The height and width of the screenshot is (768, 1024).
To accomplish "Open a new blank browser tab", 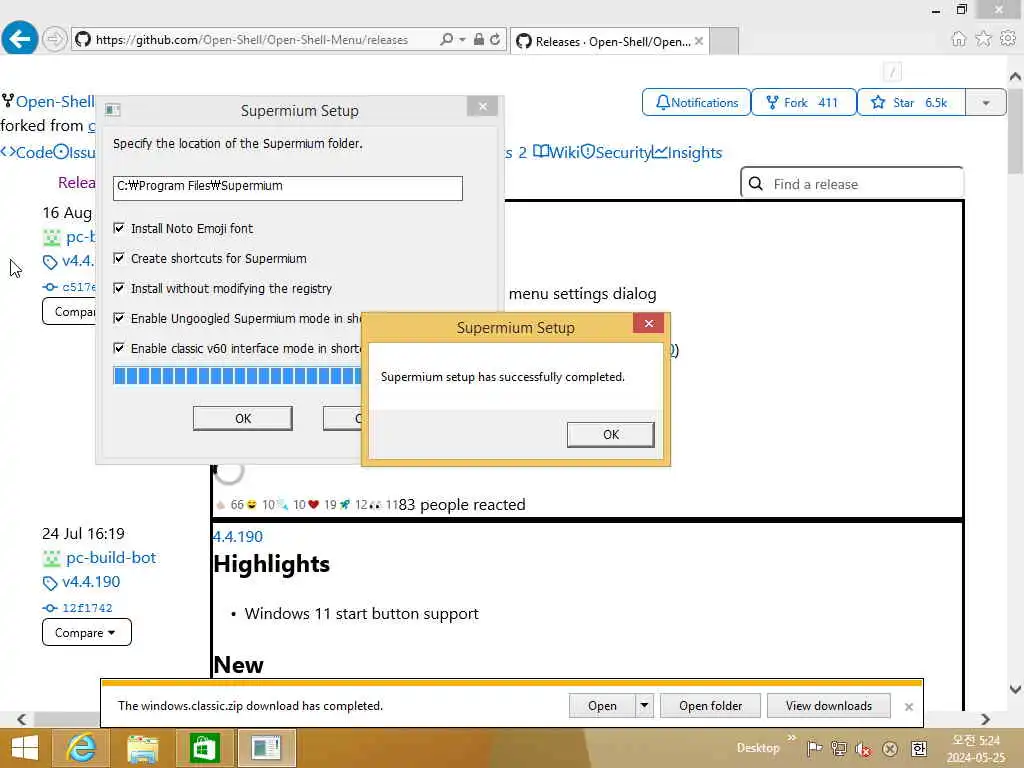I will (724, 41).
